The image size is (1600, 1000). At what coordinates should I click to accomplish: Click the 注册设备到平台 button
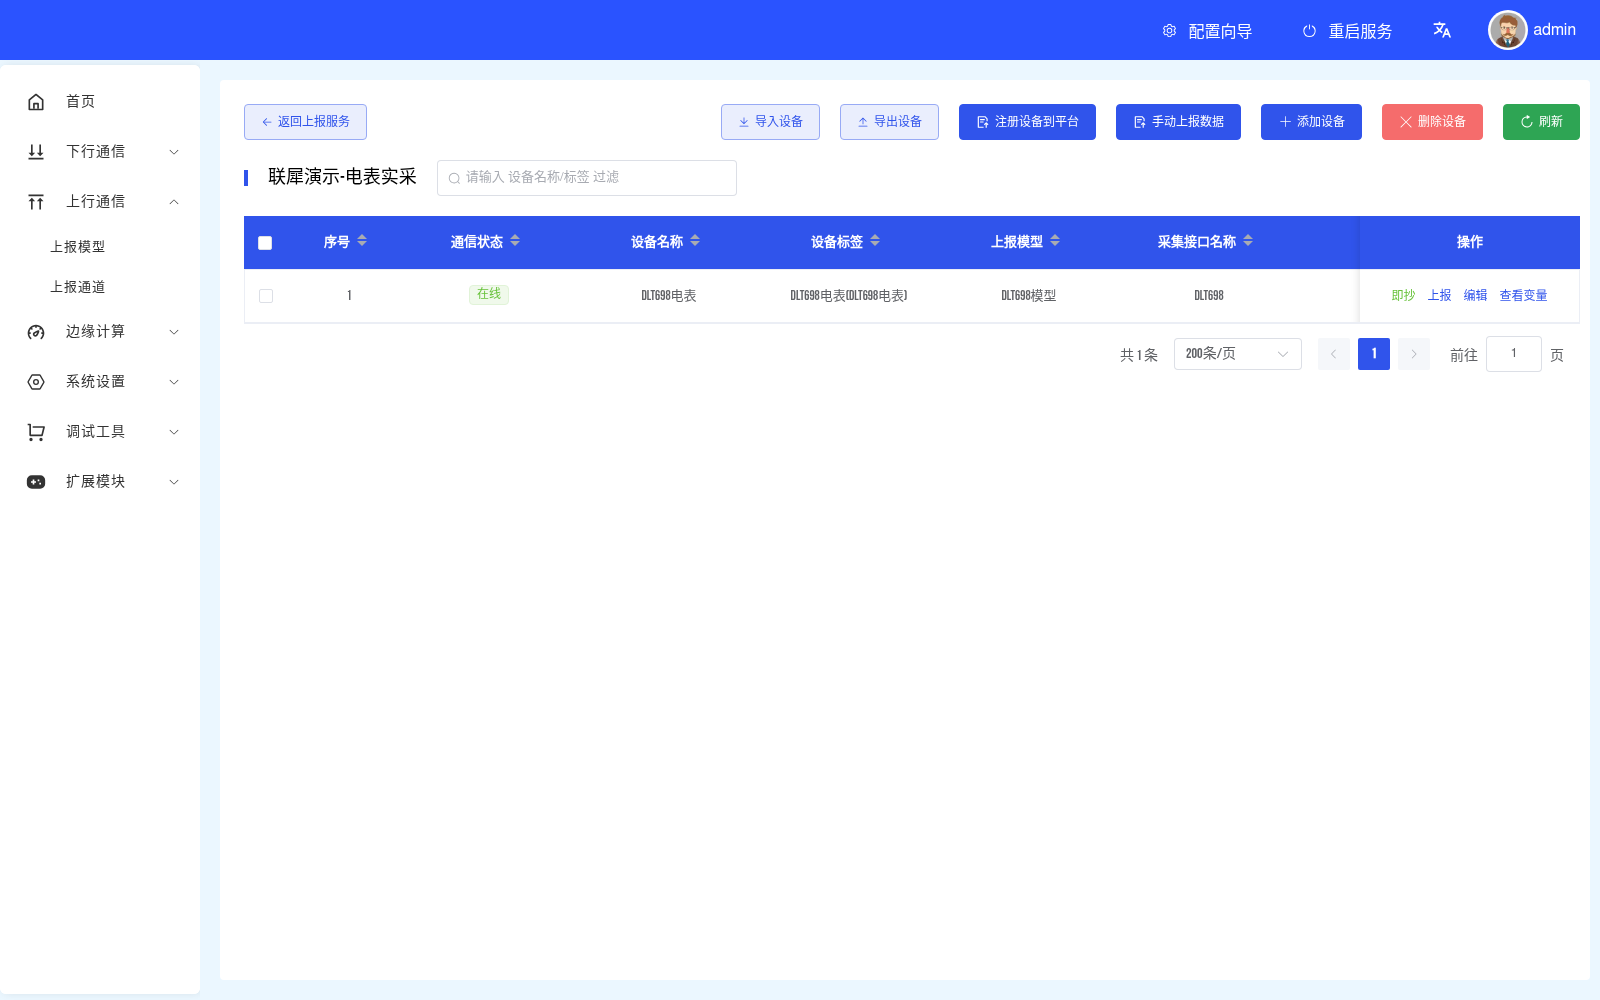point(1027,122)
